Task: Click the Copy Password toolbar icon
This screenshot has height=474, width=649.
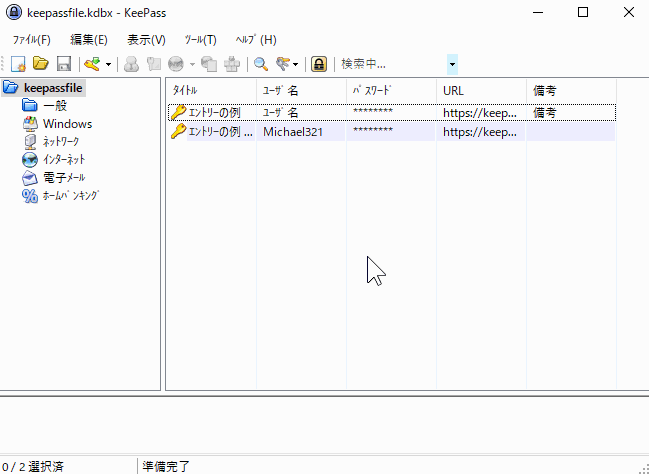Action: click(x=154, y=64)
